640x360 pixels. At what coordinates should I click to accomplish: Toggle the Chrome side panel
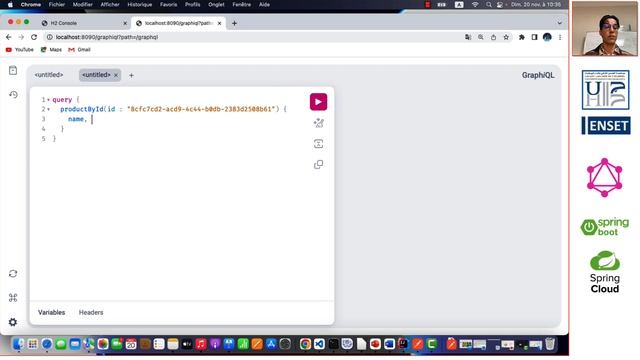click(x=534, y=37)
